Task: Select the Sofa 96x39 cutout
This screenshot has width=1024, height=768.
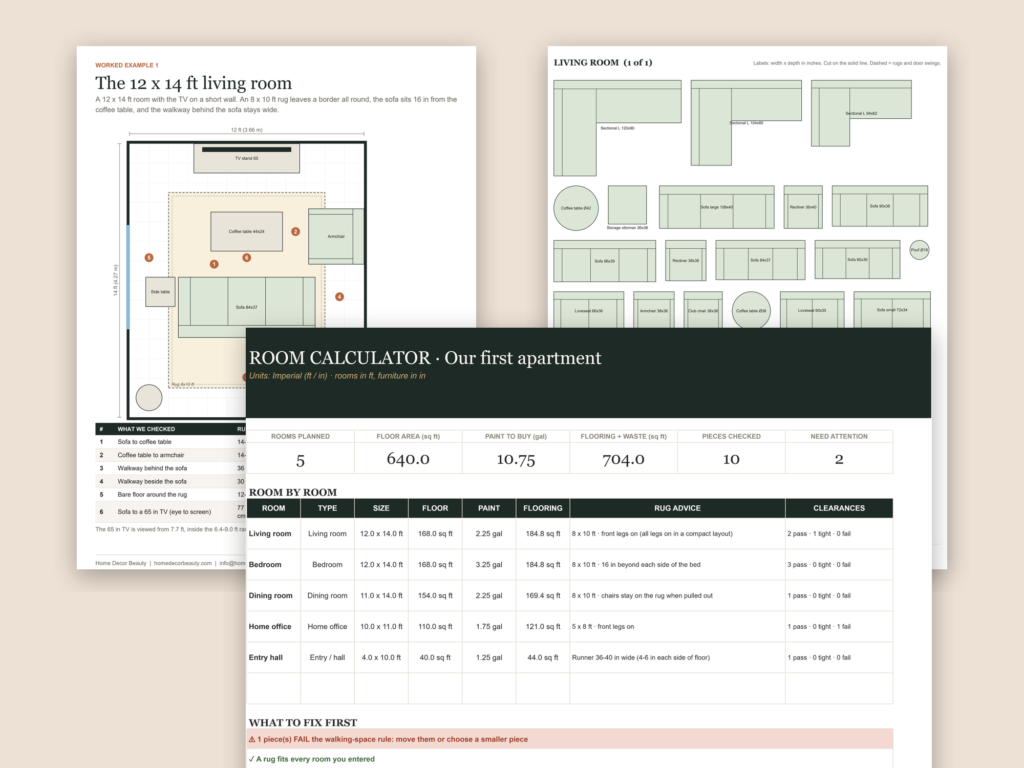Action: [x=605, y=261]
